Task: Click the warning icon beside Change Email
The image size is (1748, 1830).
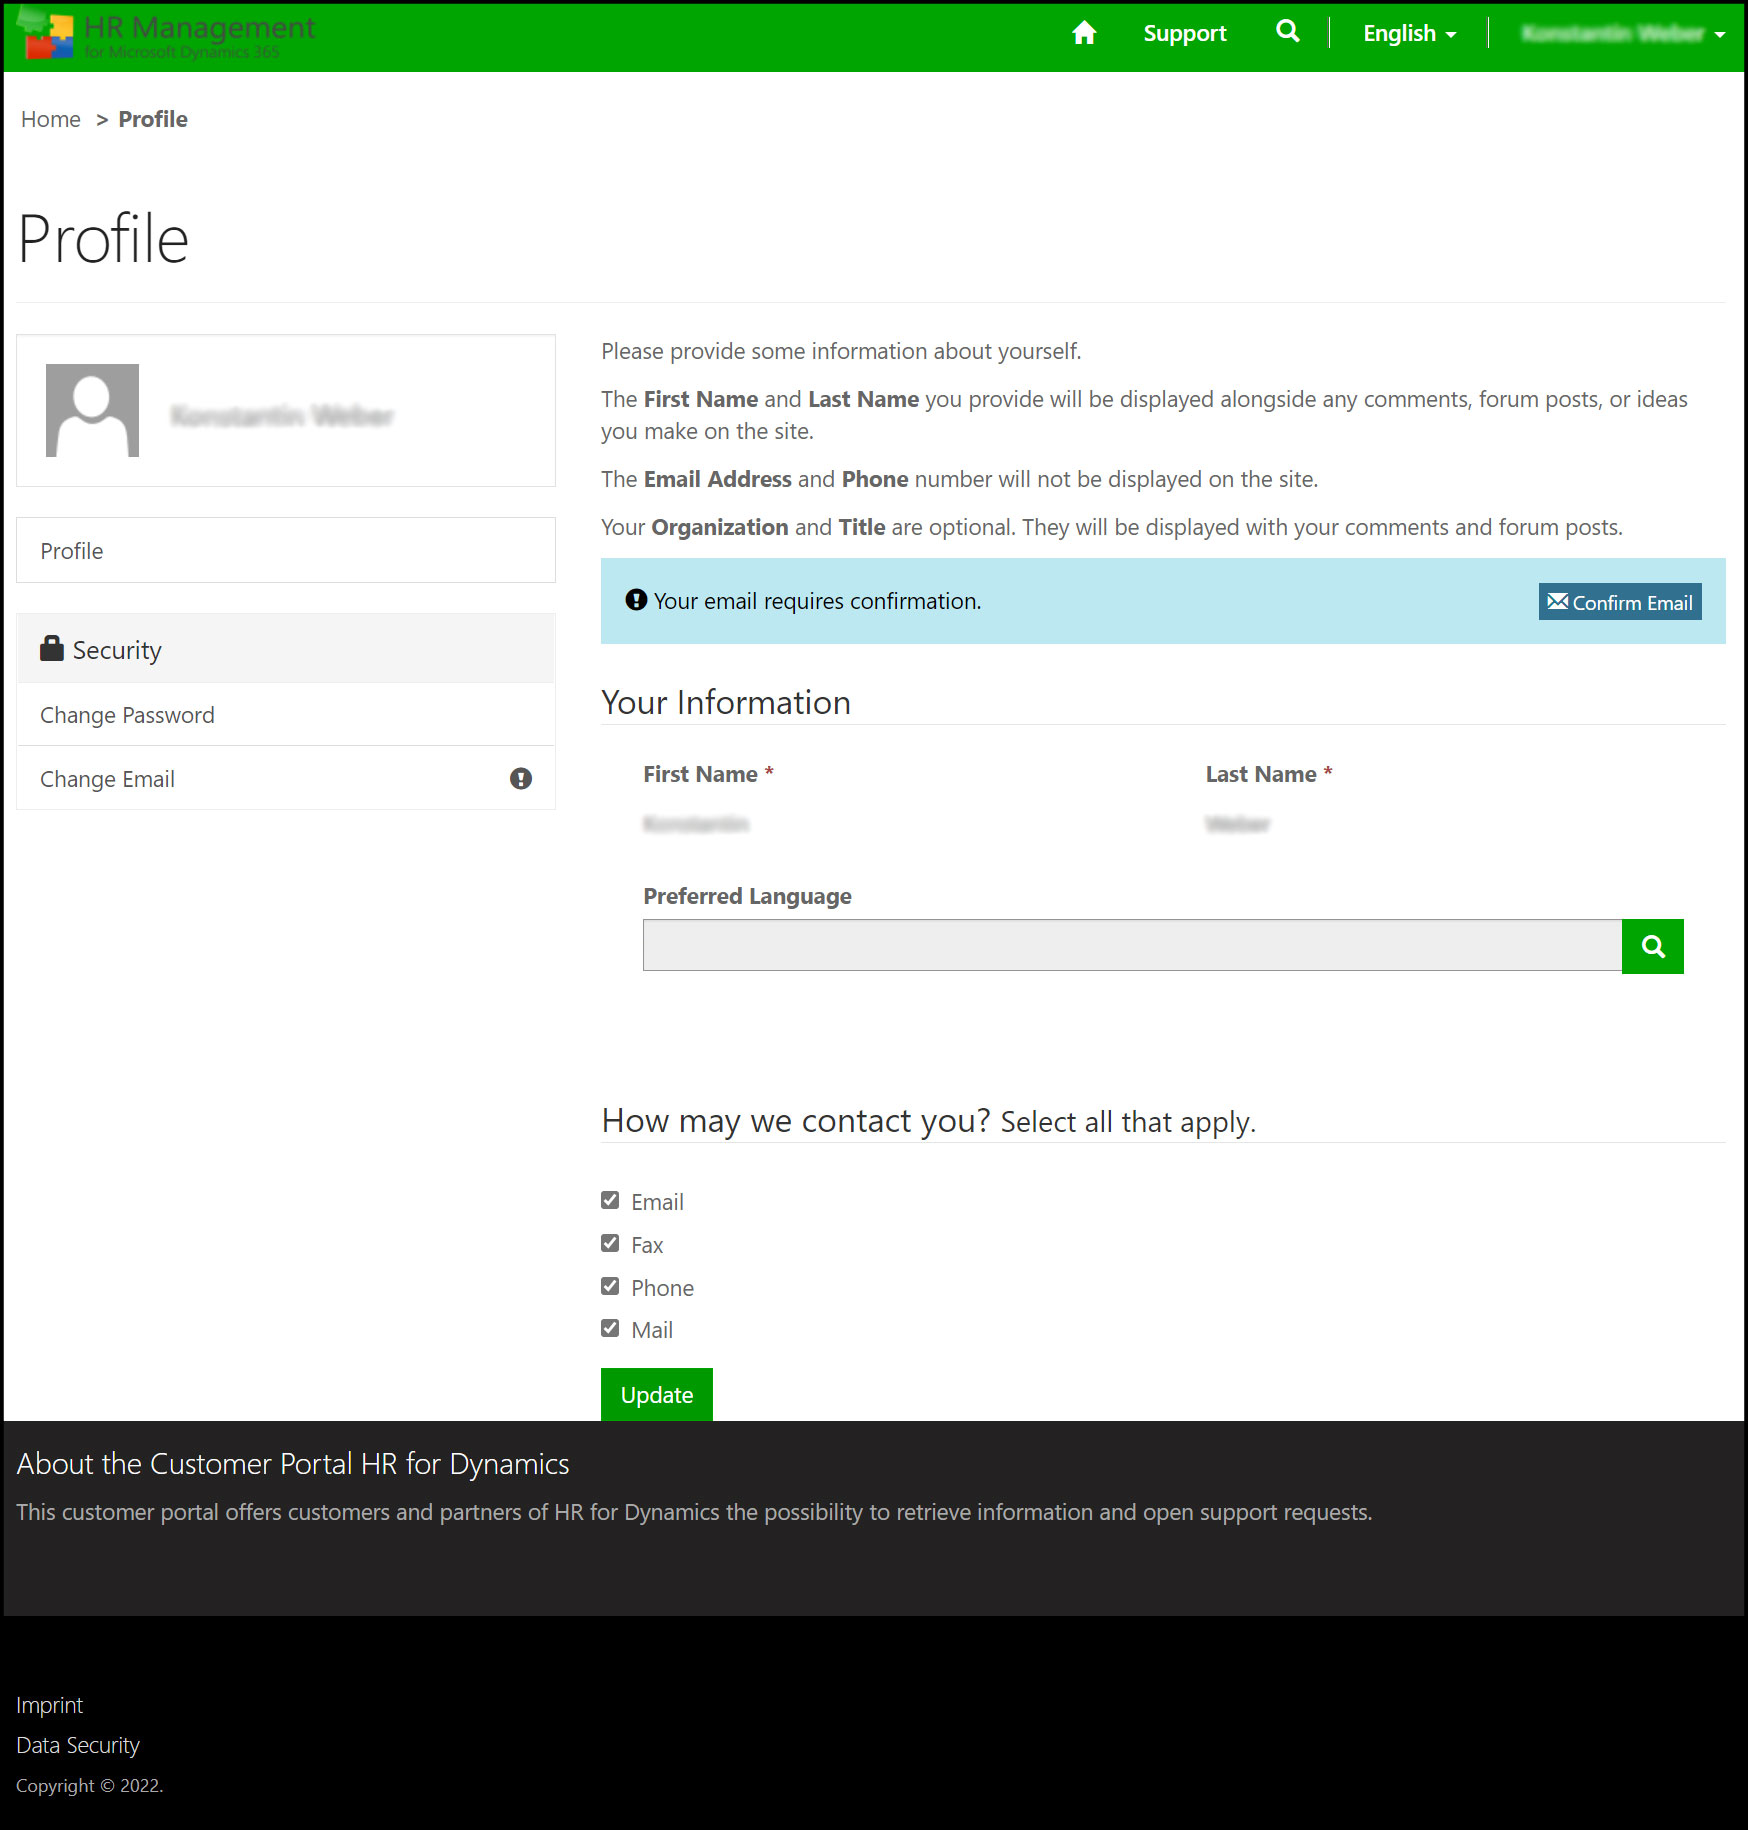Action: (520, 779)
